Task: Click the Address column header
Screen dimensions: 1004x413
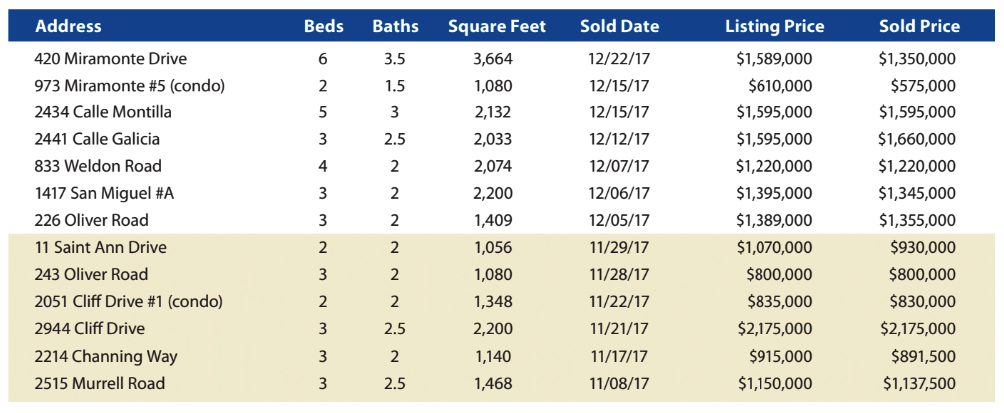Action: point(68,26)
